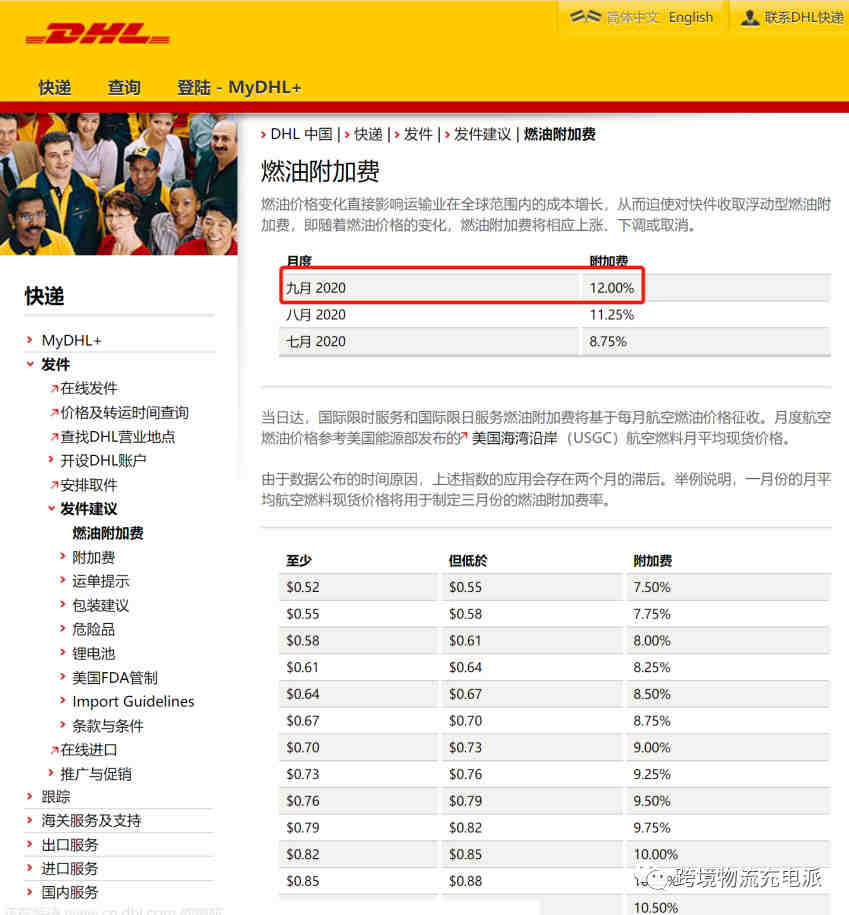Collapse the 发件建议 subsection
This screenshot has height=915, width=849.
pos(89,509)
